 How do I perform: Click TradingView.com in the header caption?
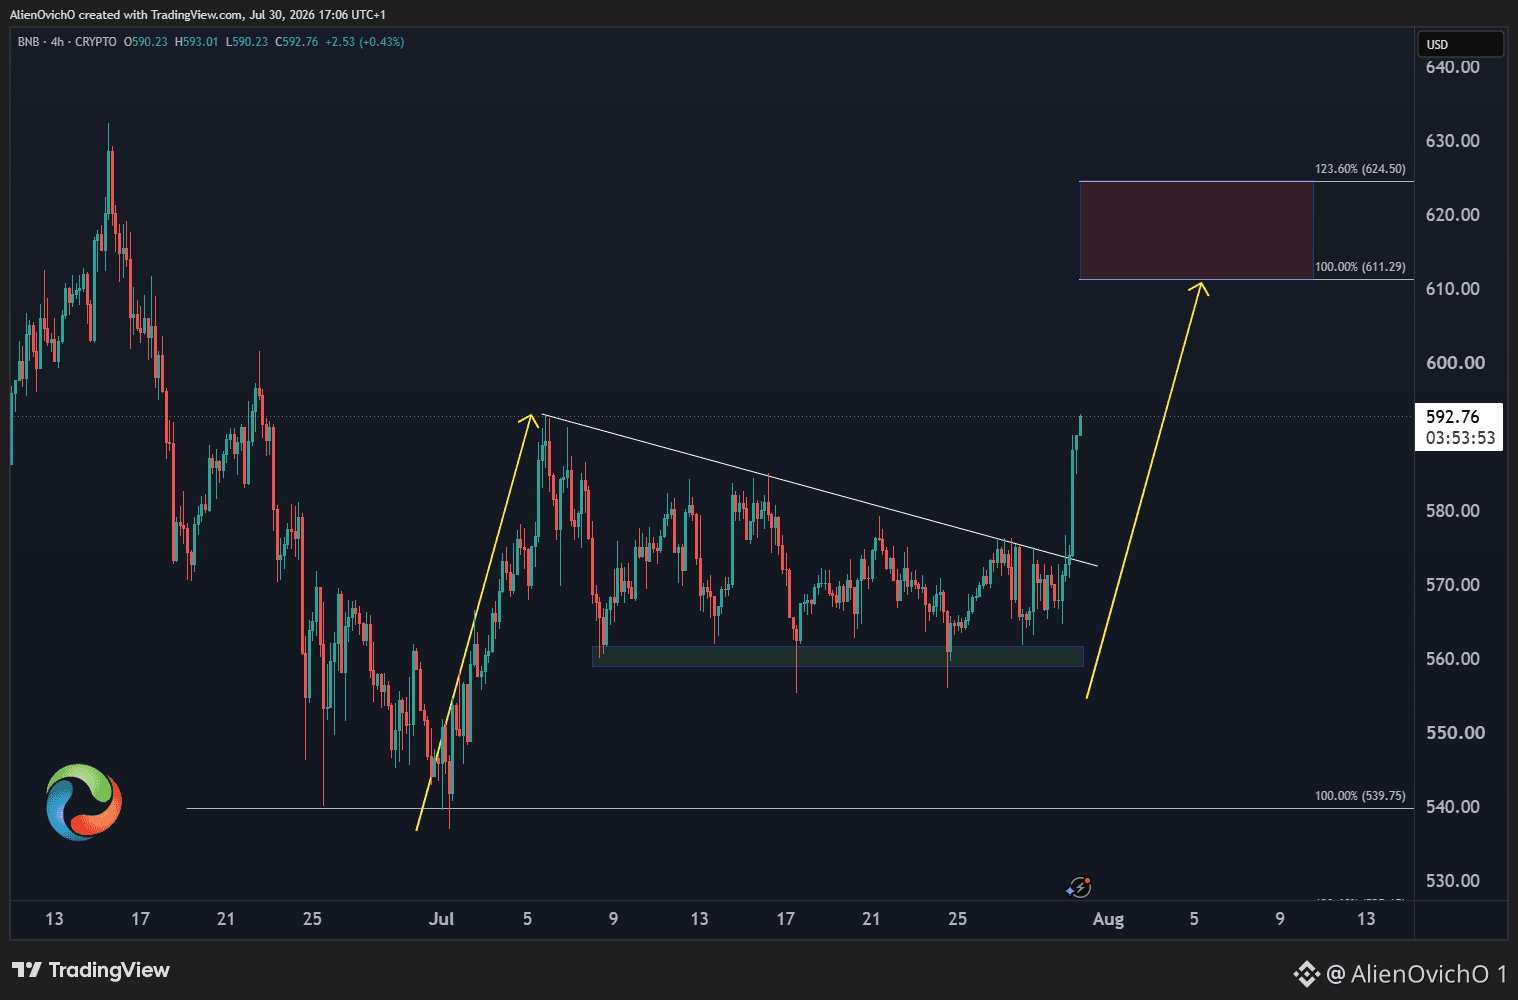point(197,15)
